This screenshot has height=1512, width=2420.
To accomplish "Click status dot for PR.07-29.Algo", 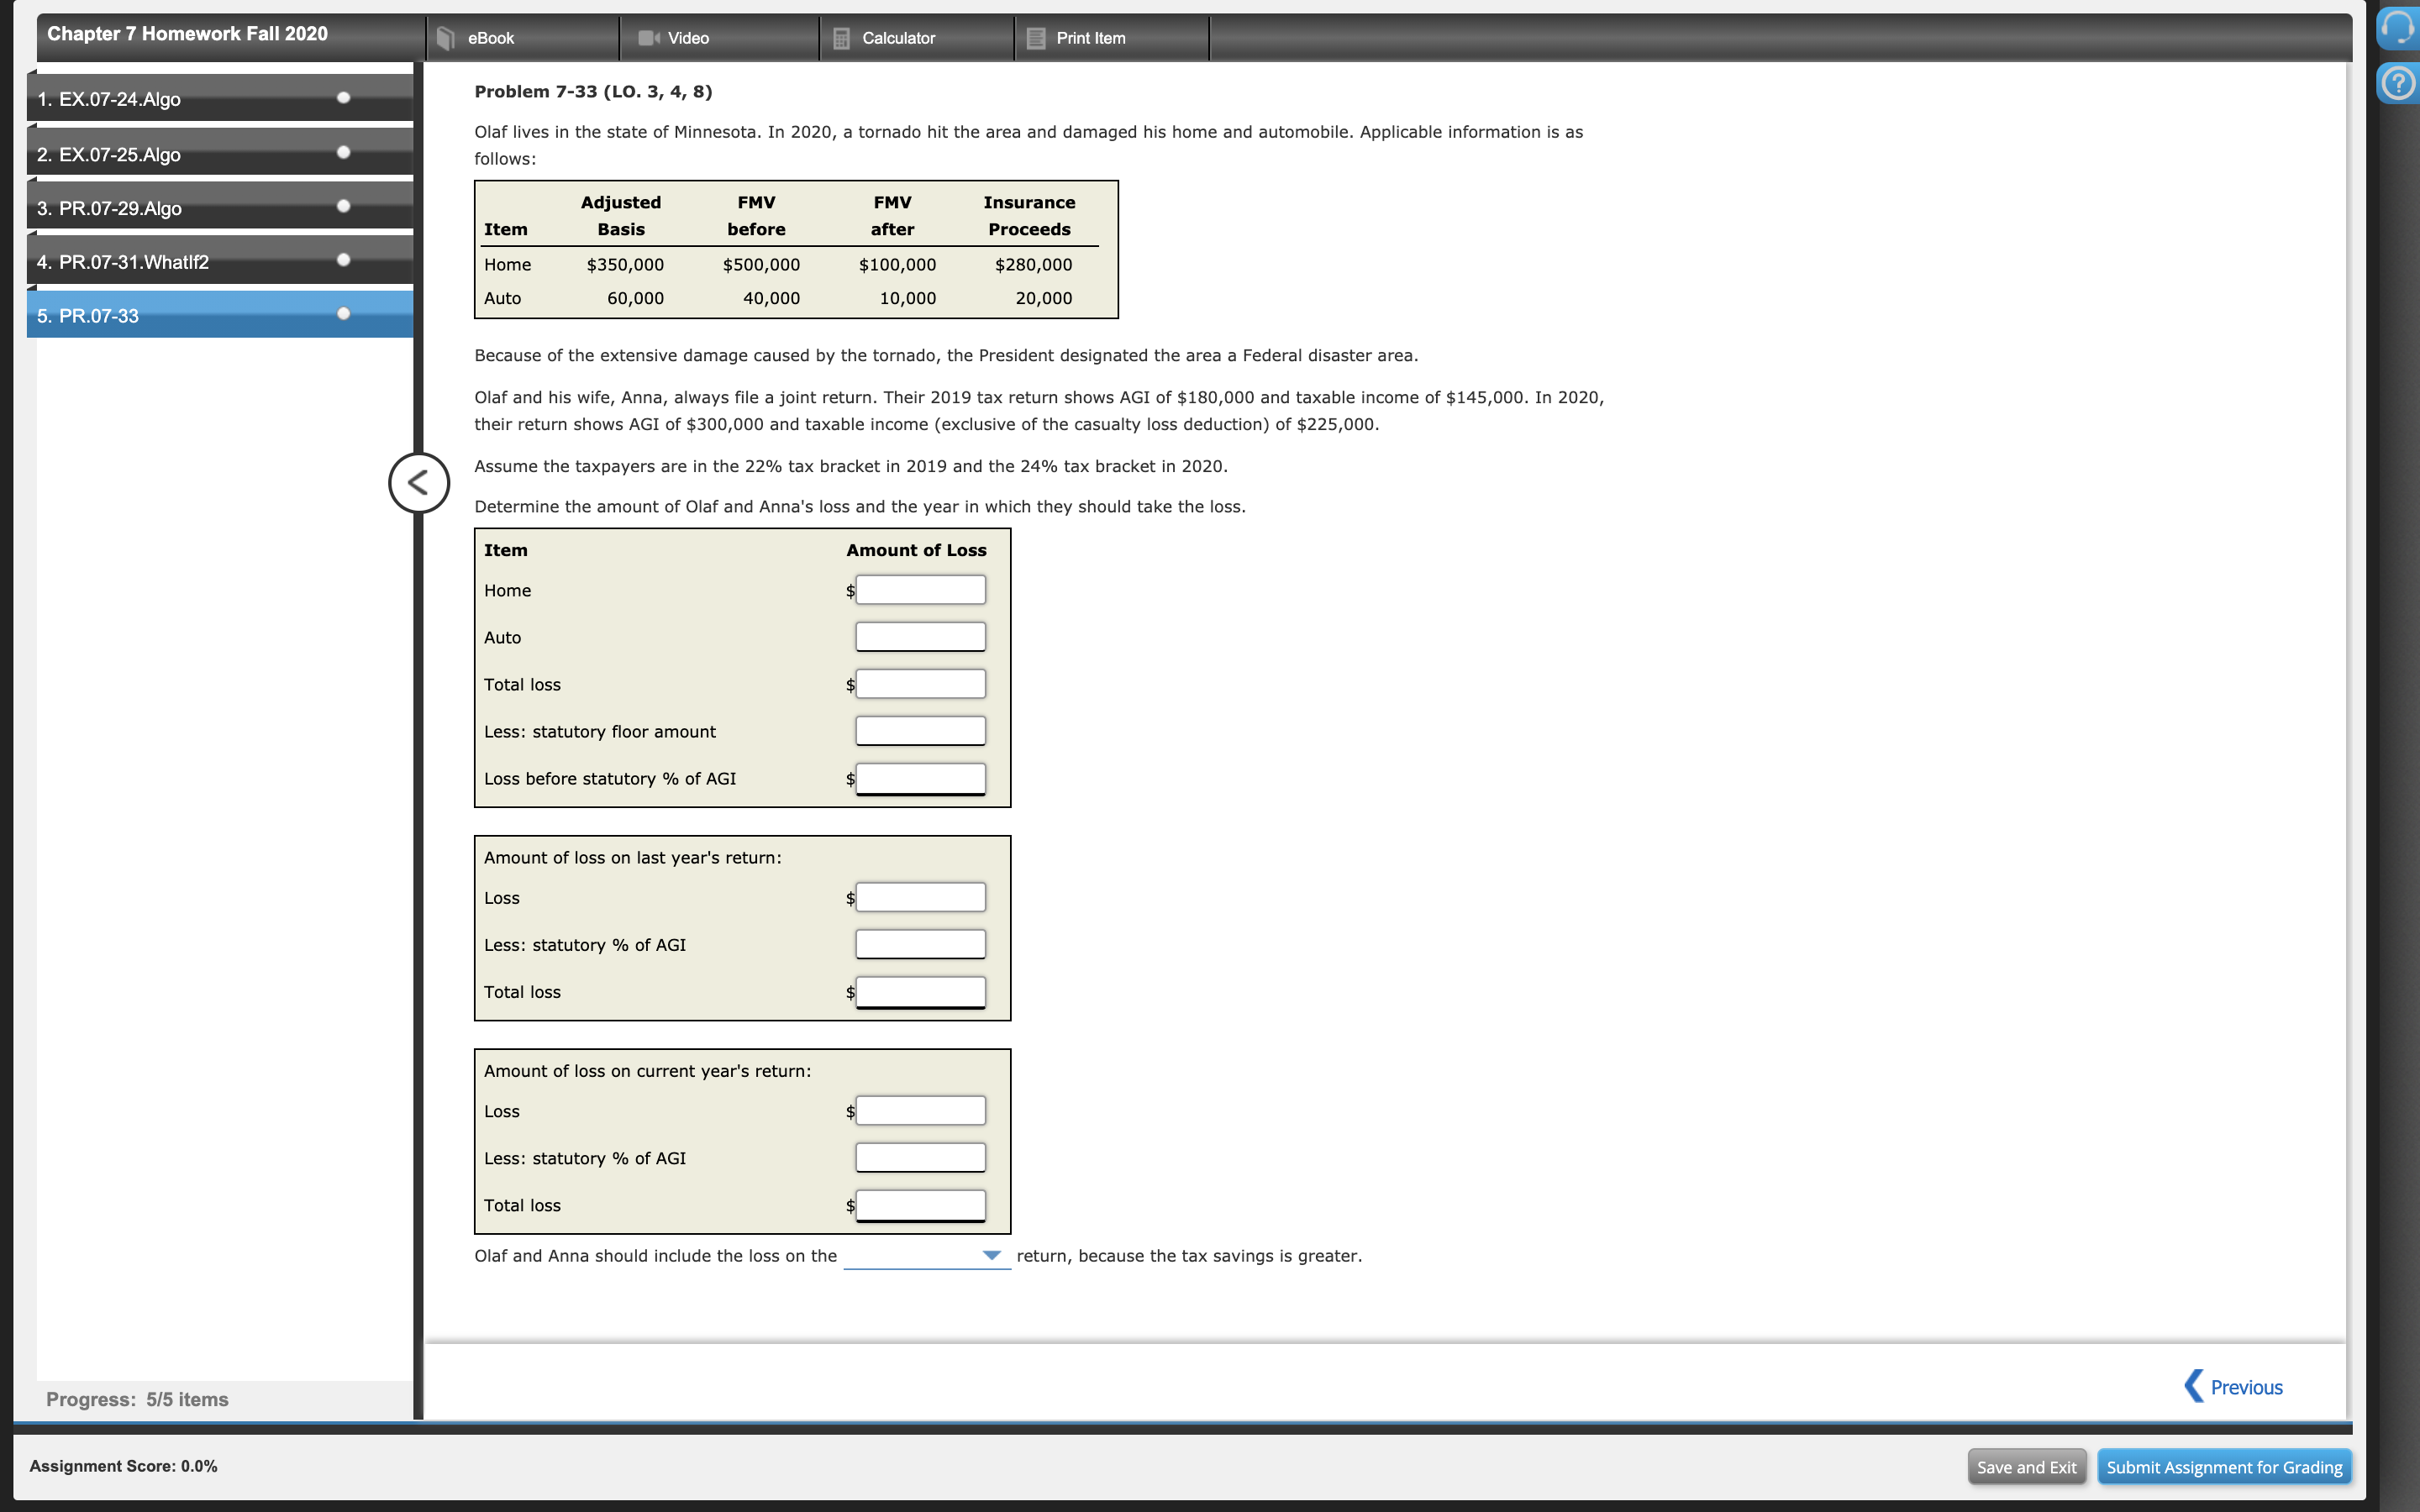I will pyautogui.click(x=343, y=206).
